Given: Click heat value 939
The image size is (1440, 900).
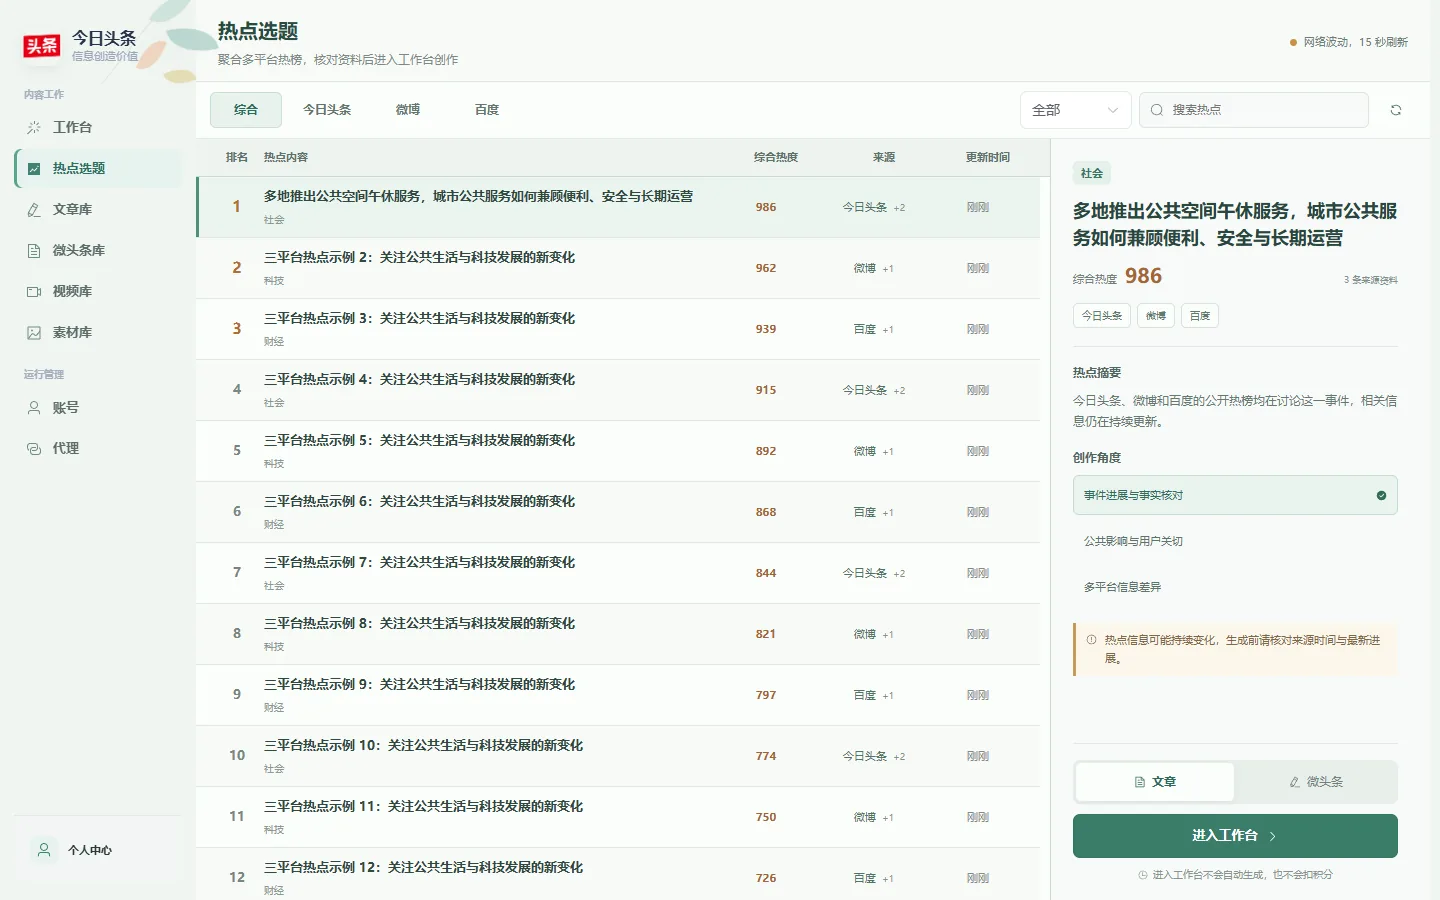Looking at the screenshot, I should (766, 329).
